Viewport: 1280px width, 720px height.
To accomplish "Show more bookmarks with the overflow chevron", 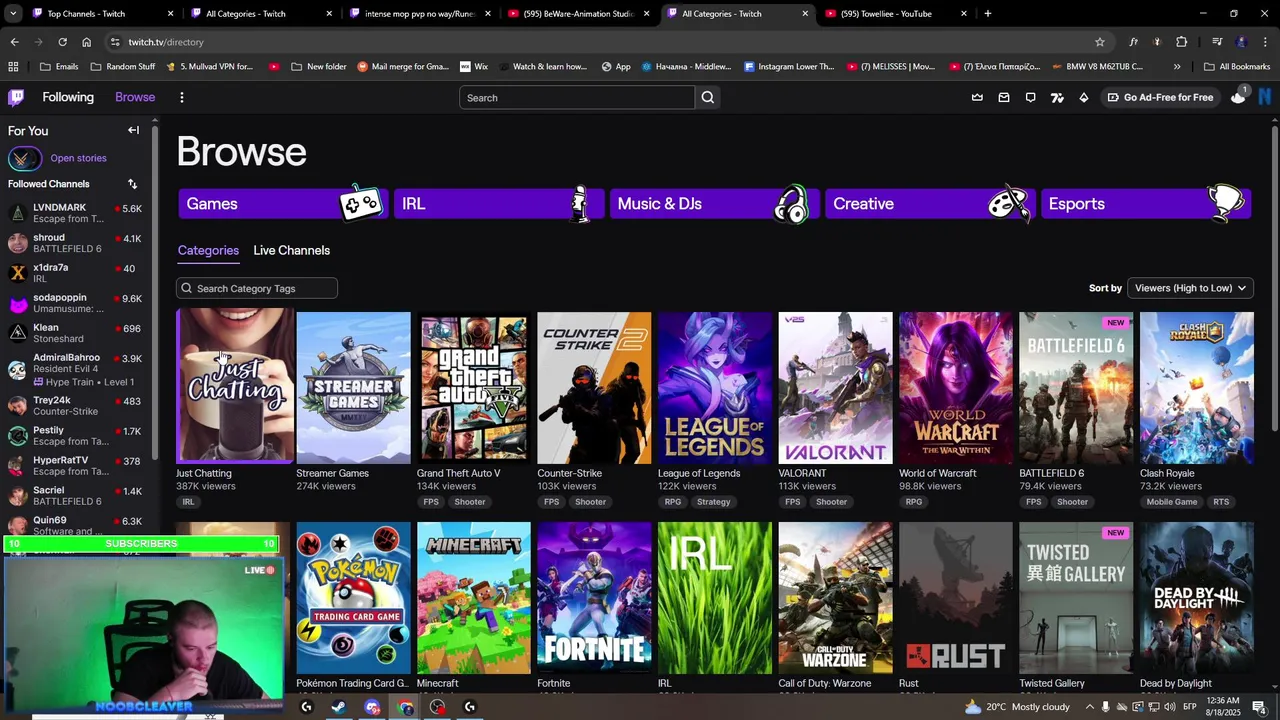I will pyautogui.click(x=1177, y=67).
